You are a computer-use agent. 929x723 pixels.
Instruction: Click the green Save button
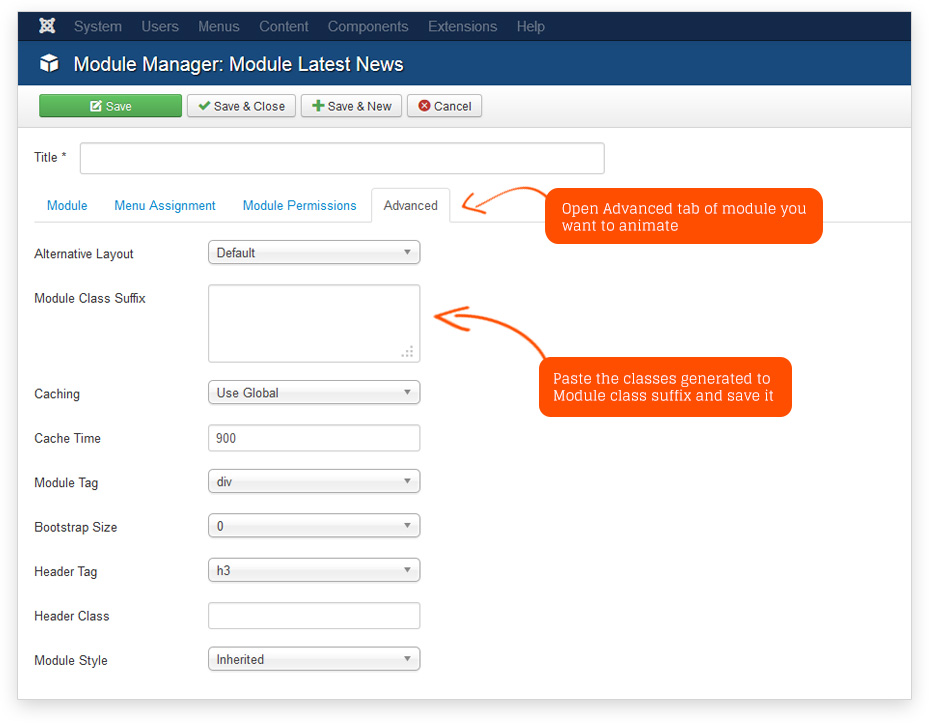tap(110, 106)
